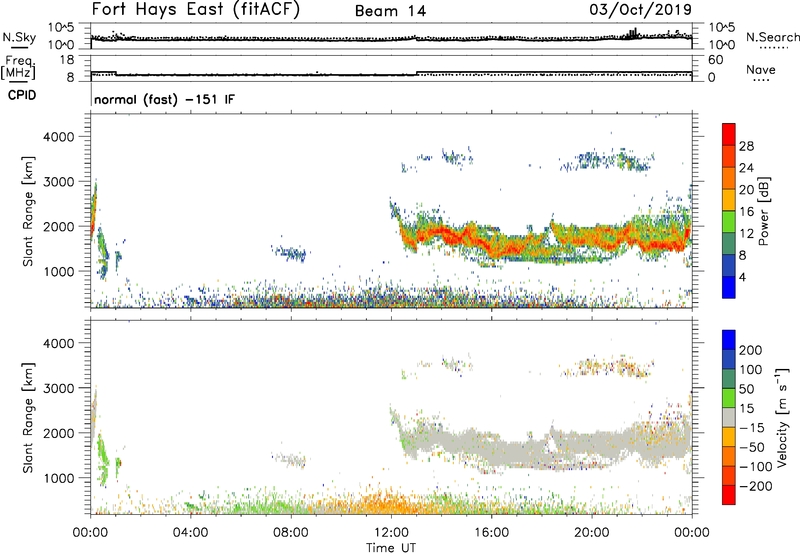Click the '28' tick on Power colorbar
This screenshot has height=554, width=800.
pyautogui.click(x=746, y=146)
